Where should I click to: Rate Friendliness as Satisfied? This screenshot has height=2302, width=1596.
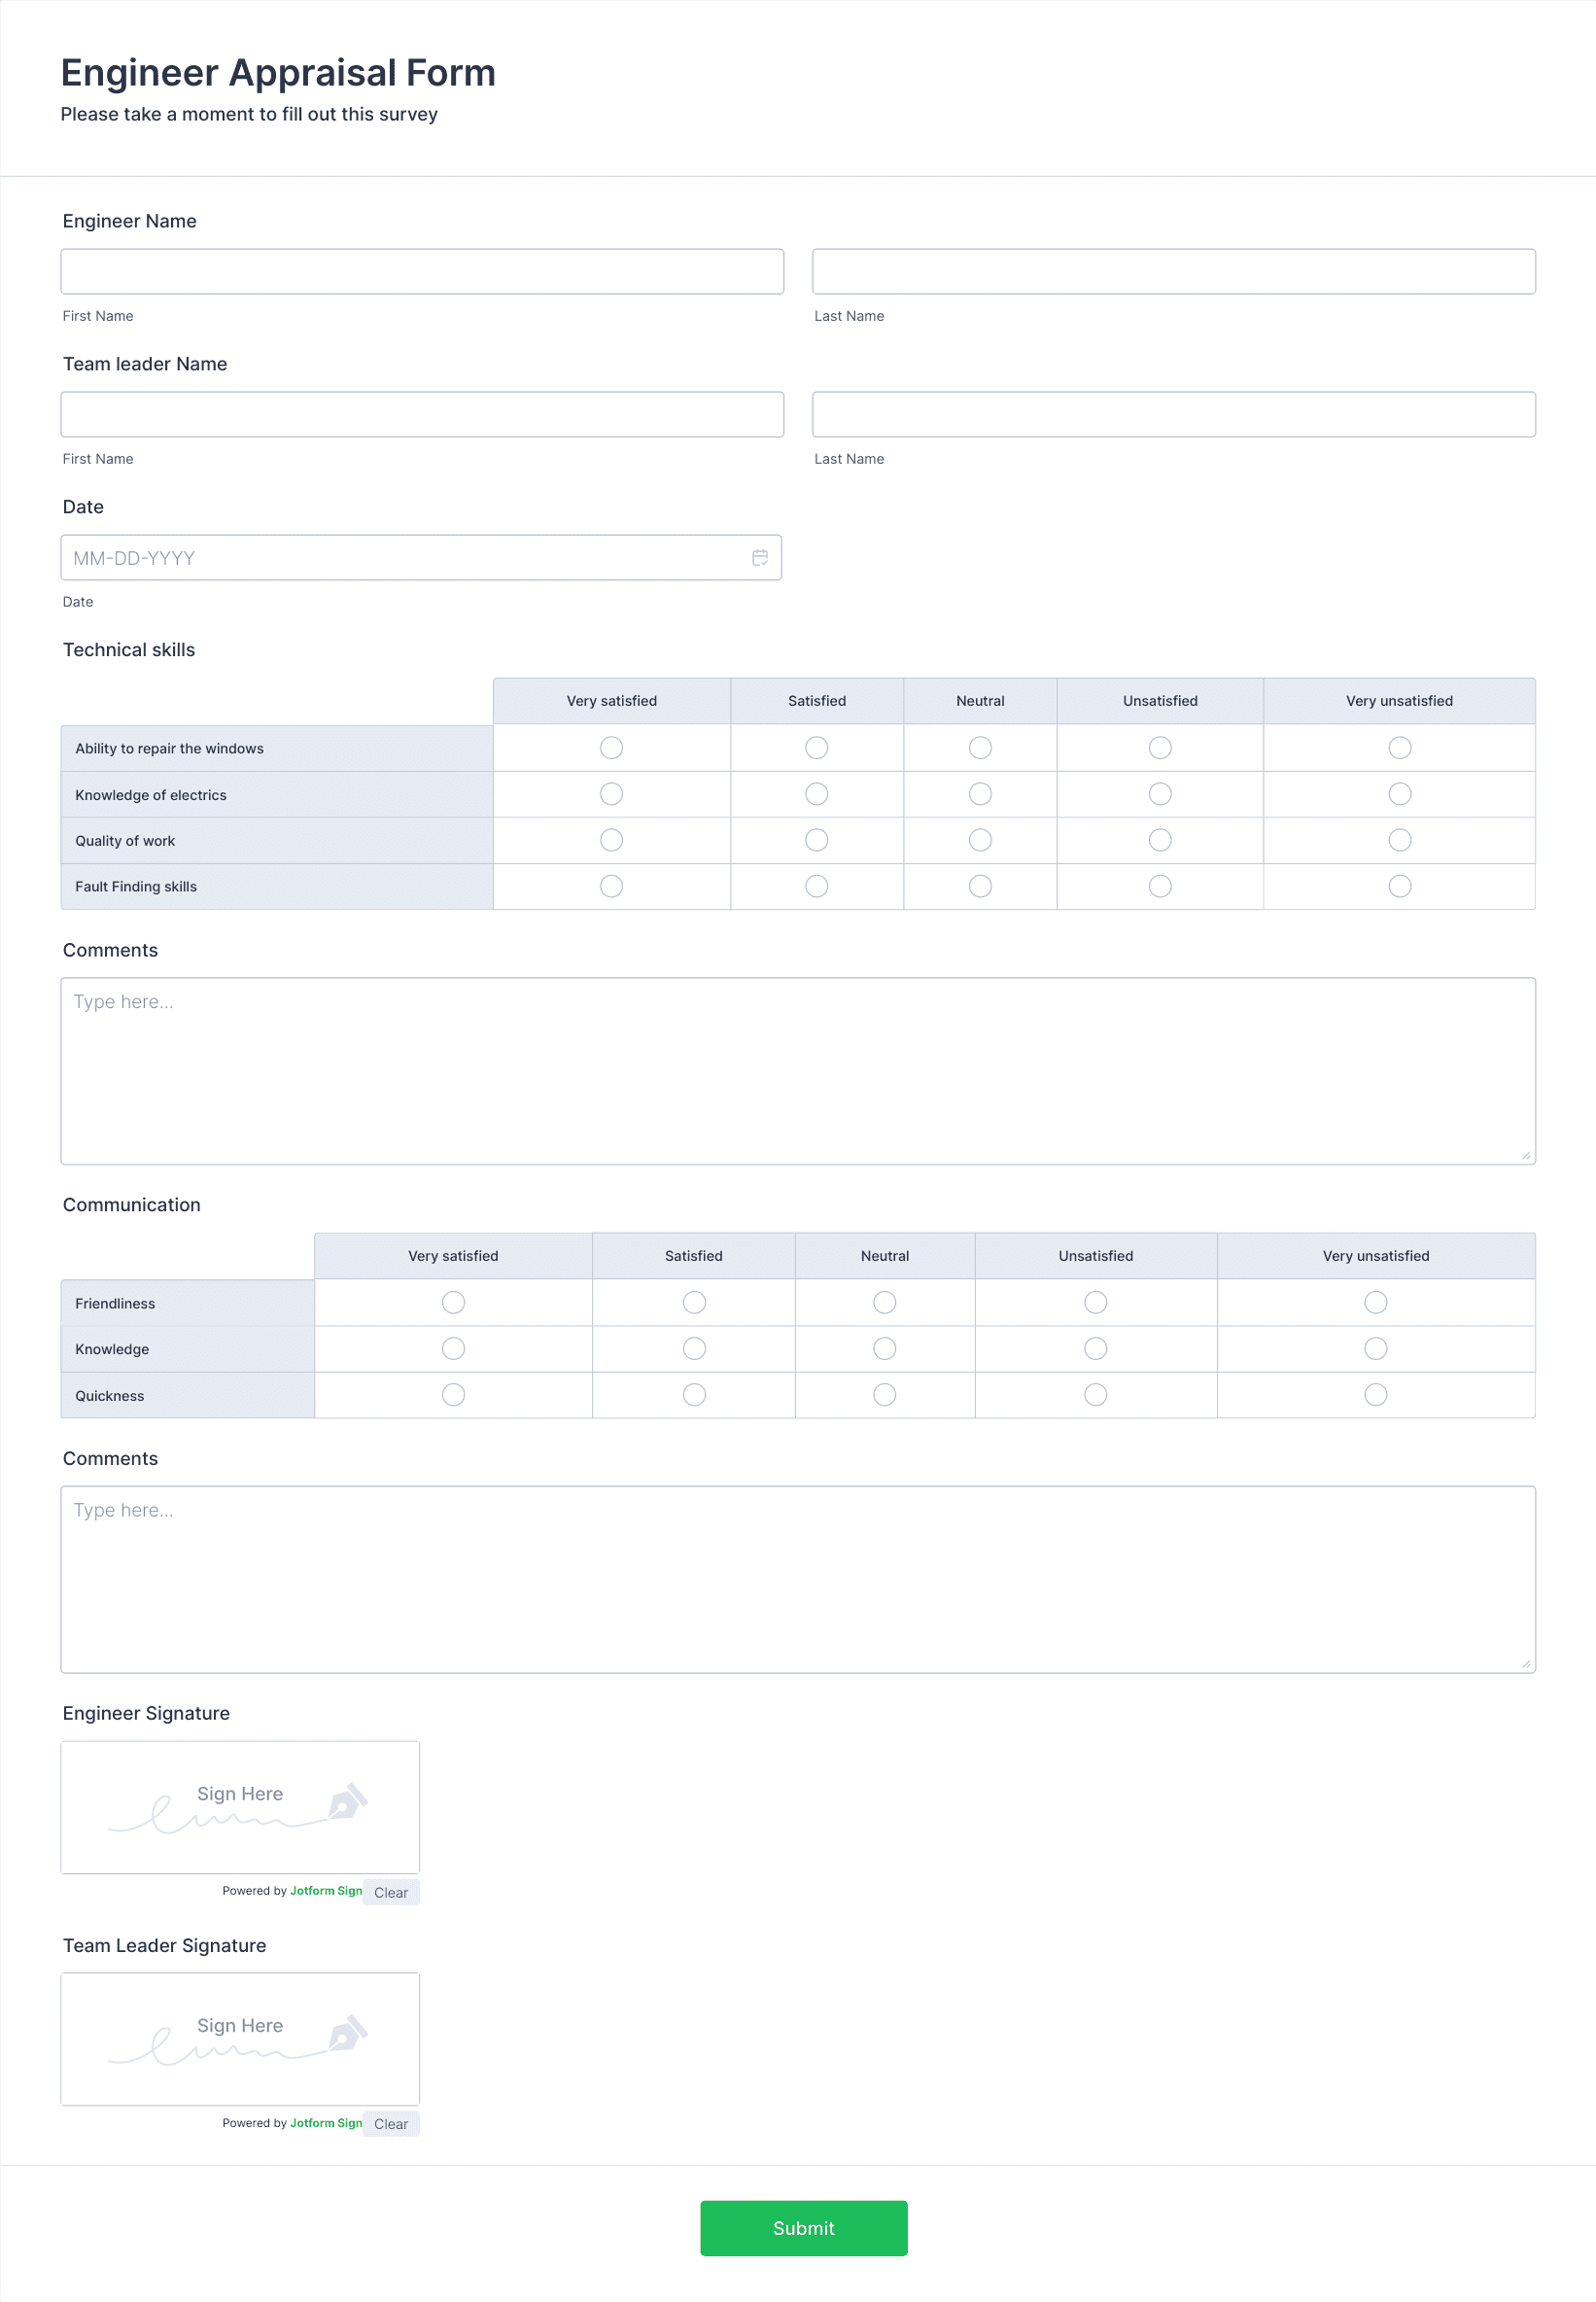tap(694, 1302)
